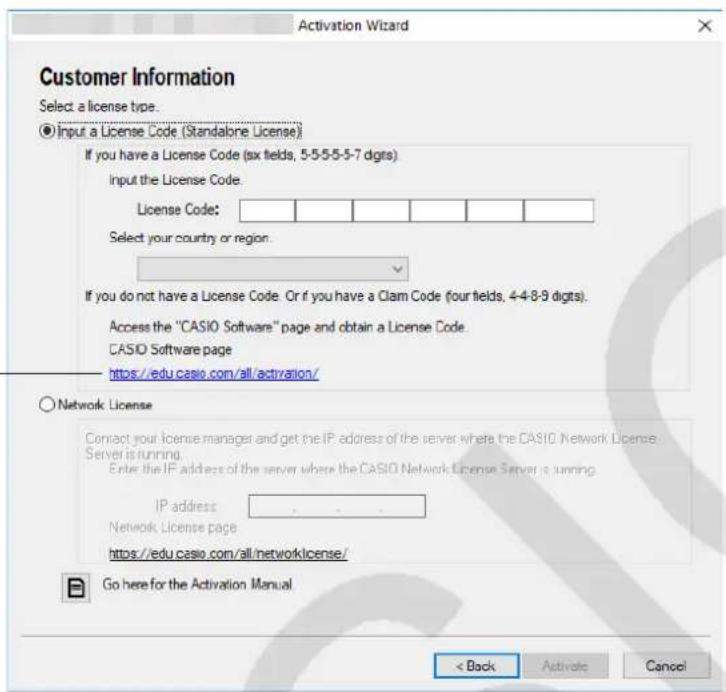Viewport: 726px width, 692px height.
Task: Open the edu.casio.com activation link
Action: [214, 374]
